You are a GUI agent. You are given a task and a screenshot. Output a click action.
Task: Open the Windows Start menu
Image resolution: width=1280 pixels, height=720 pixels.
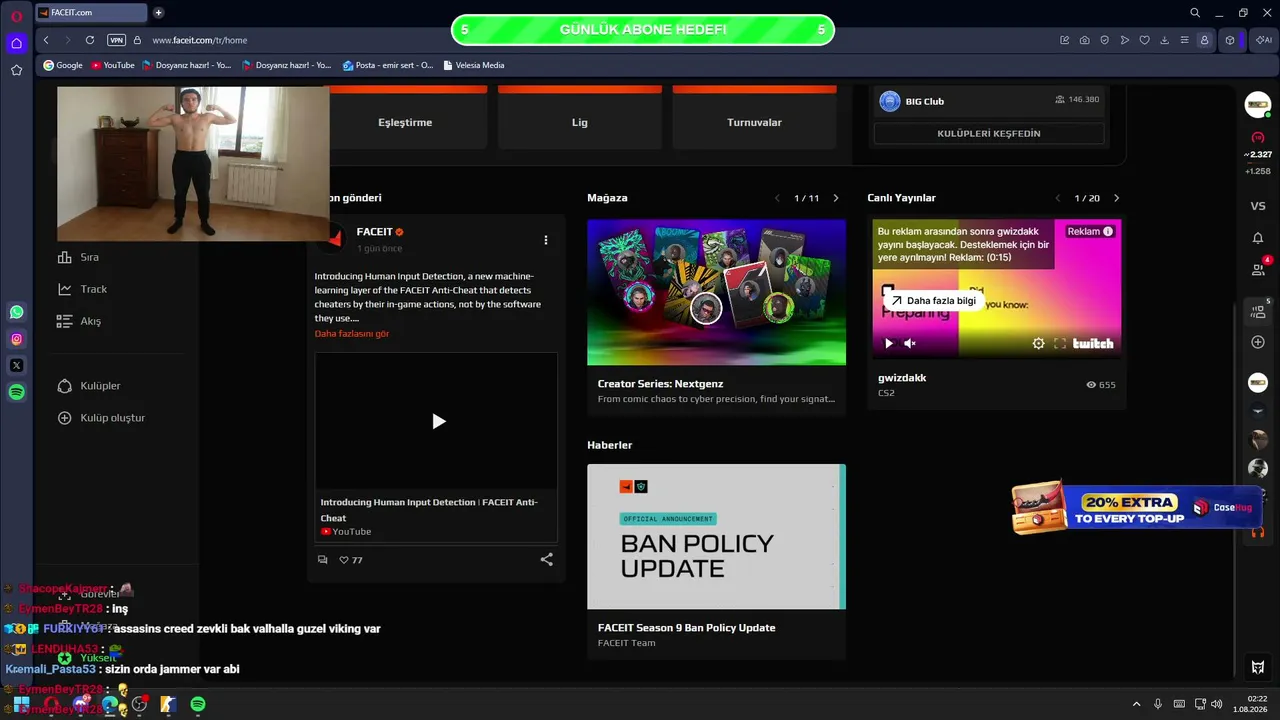click(21, 704)
